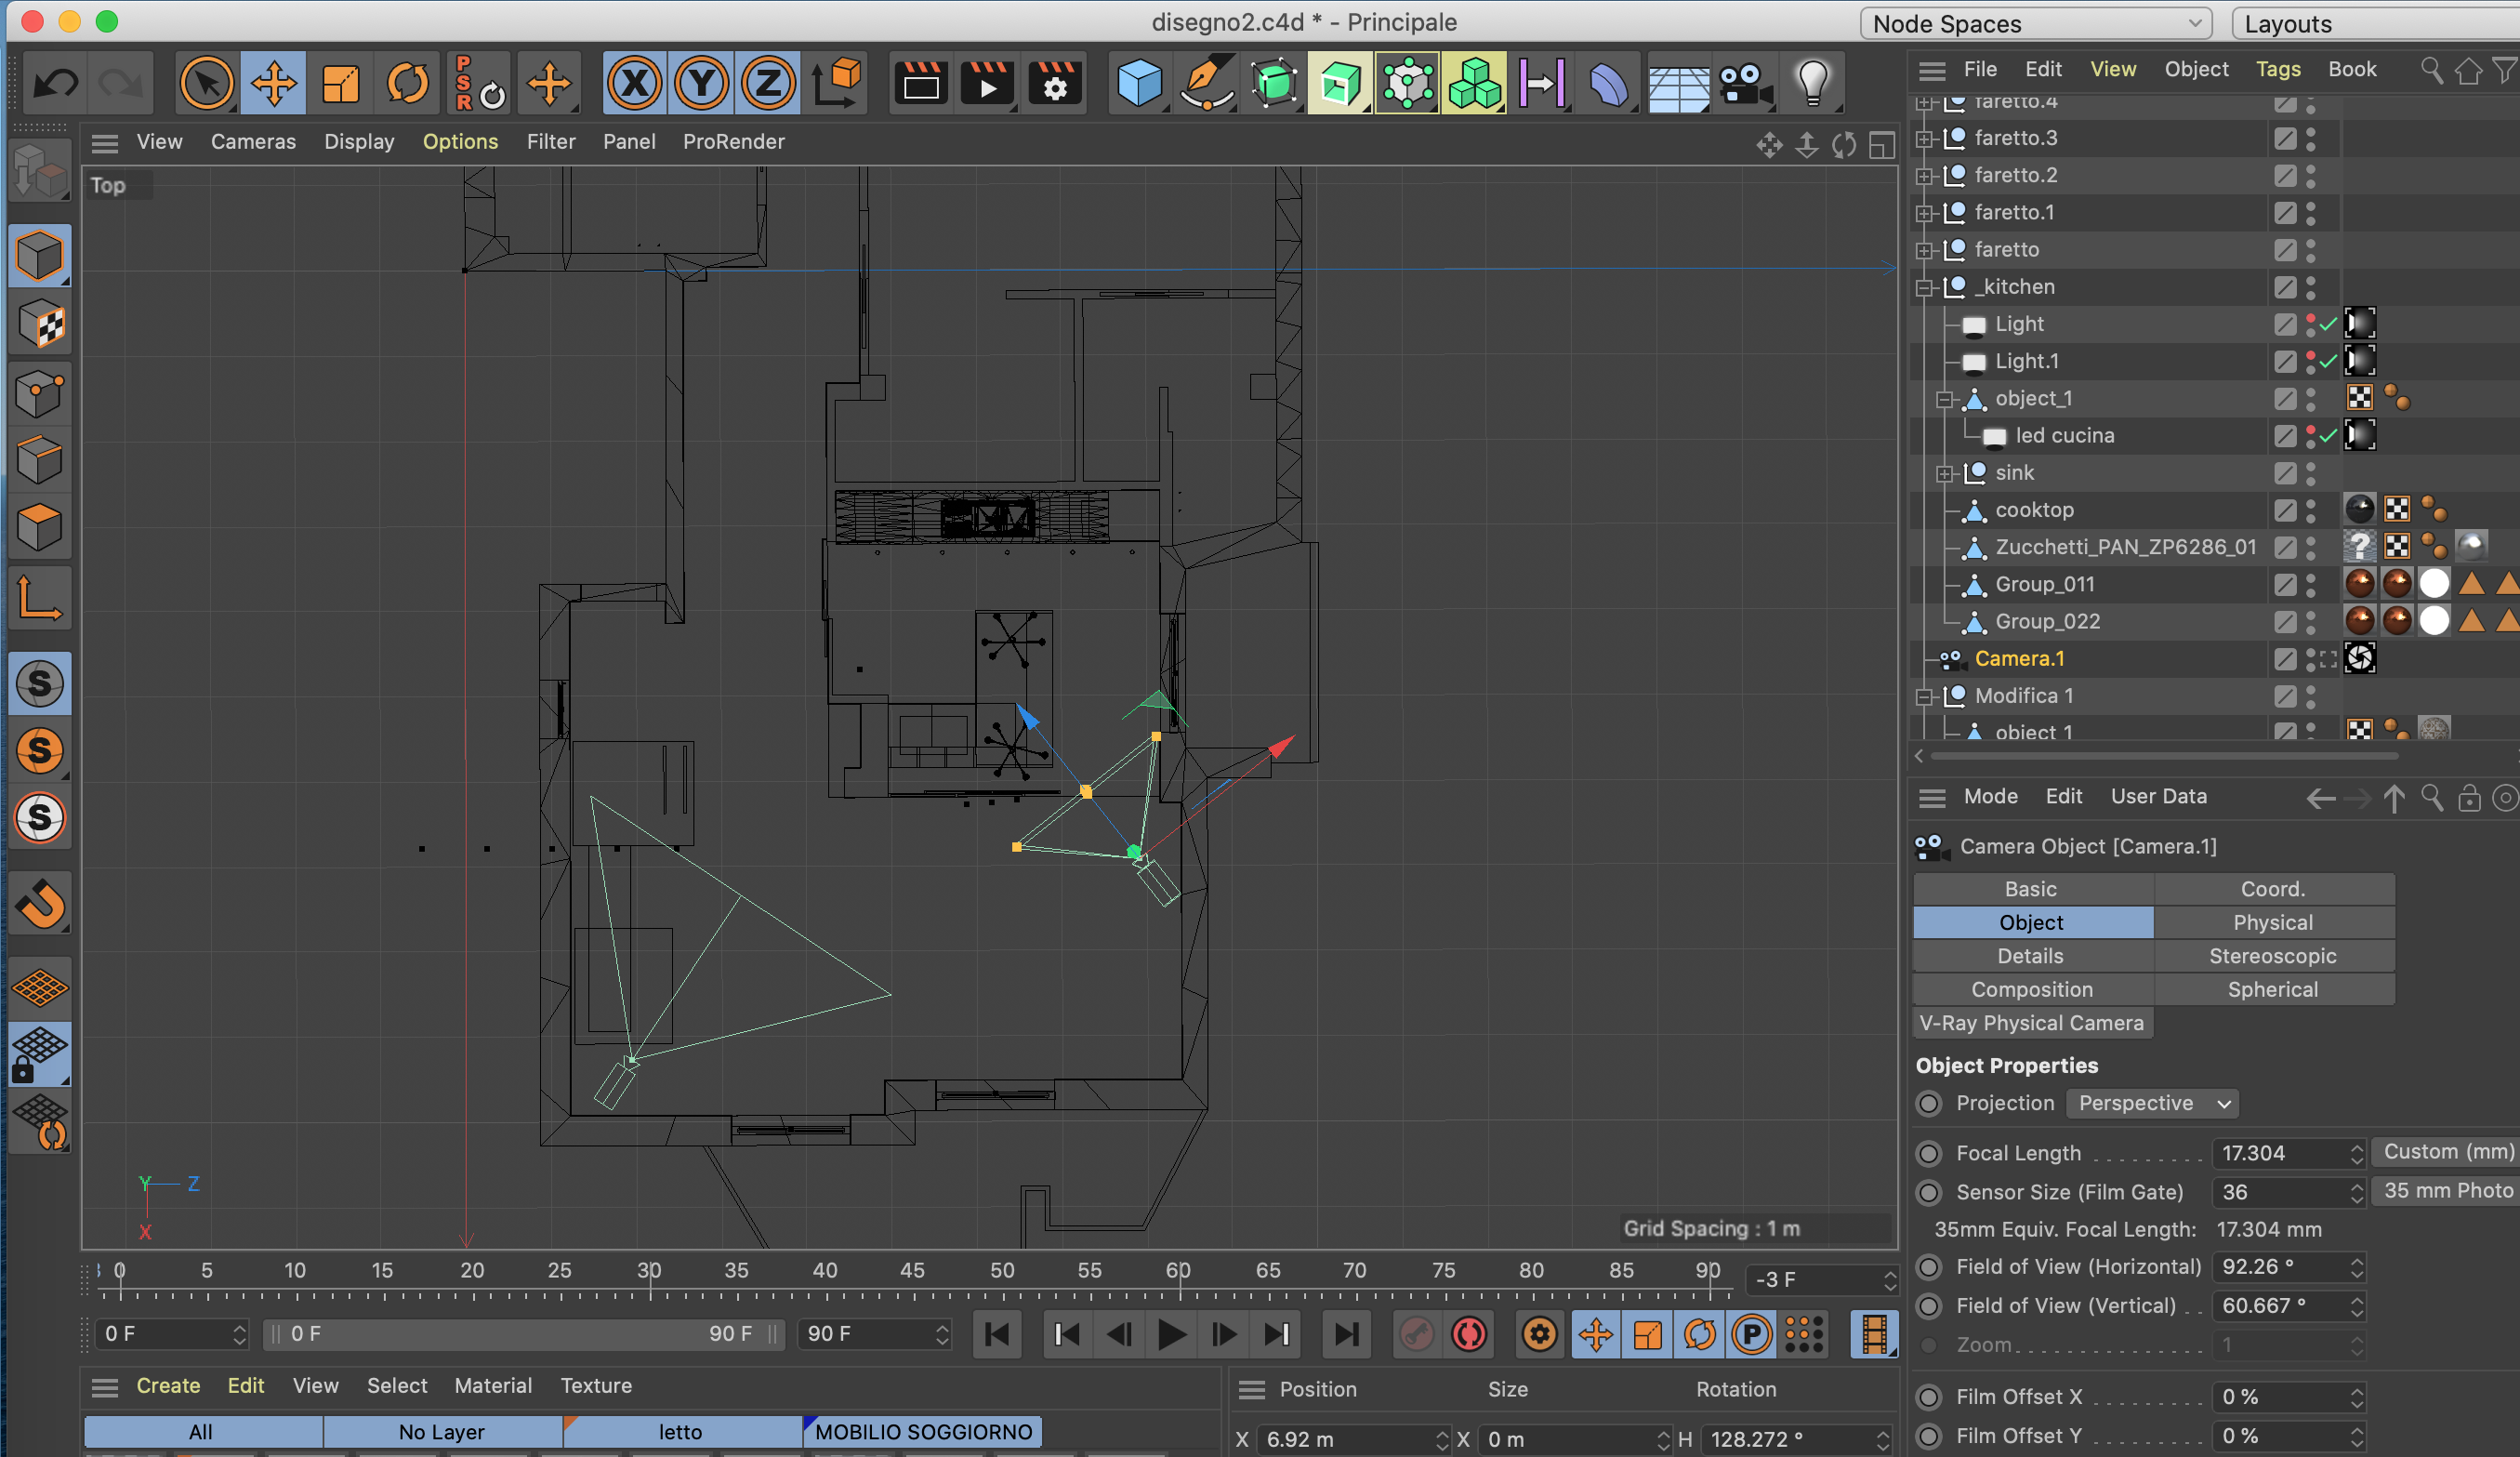The image size is (2520, 1457).
Task: Switch to the Physical tab
Action: click(2272, 922)
